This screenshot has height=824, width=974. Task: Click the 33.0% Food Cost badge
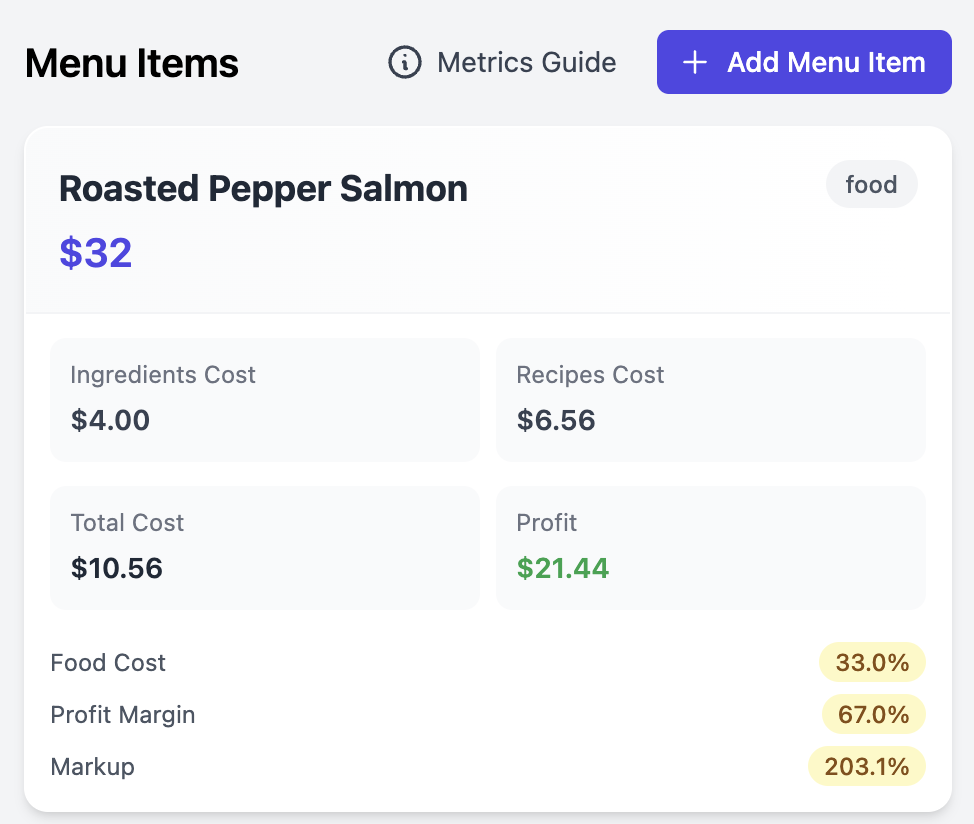[871, 662]
